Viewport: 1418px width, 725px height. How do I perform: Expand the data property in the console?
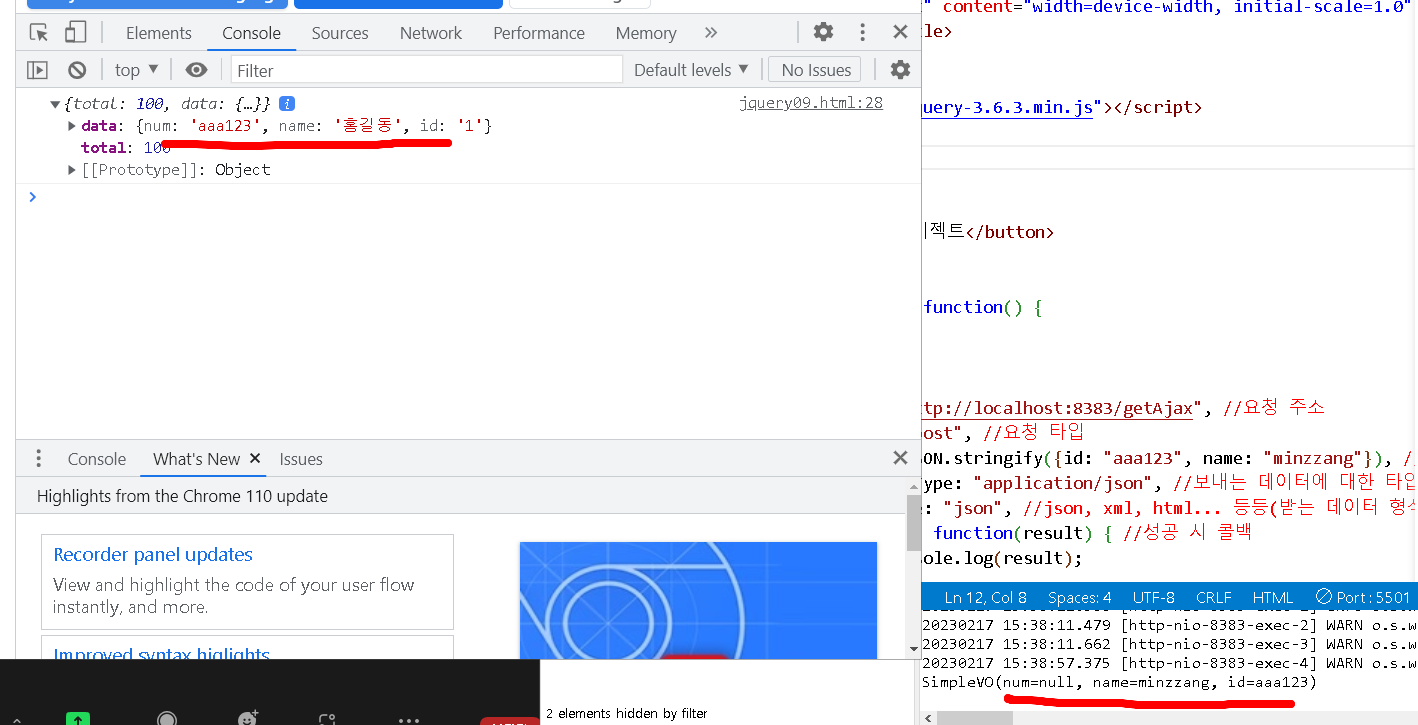pos(72,126)
